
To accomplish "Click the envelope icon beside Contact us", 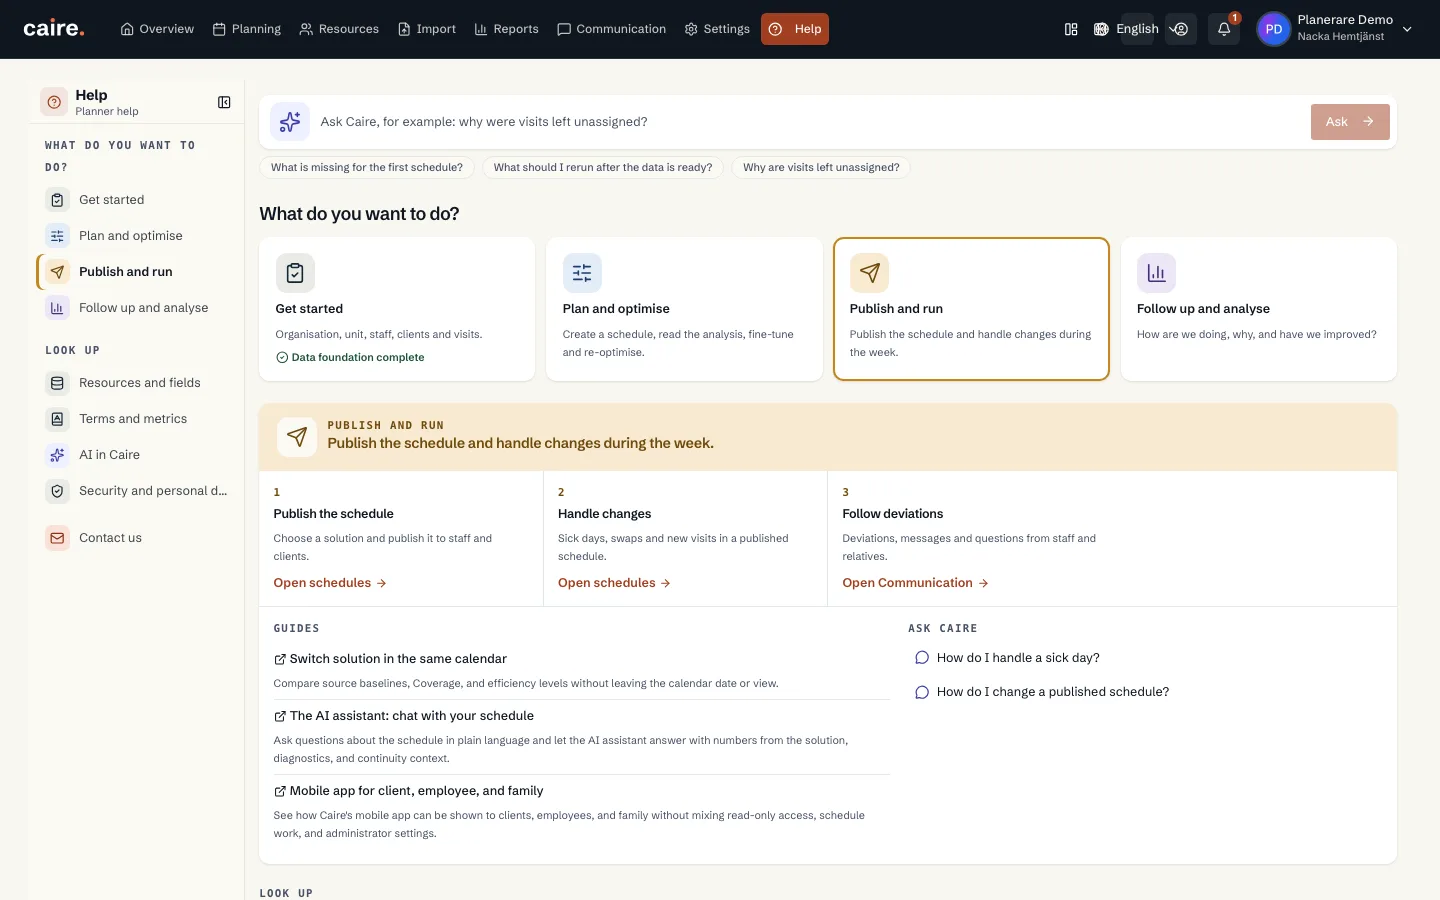I will point(57,538).
